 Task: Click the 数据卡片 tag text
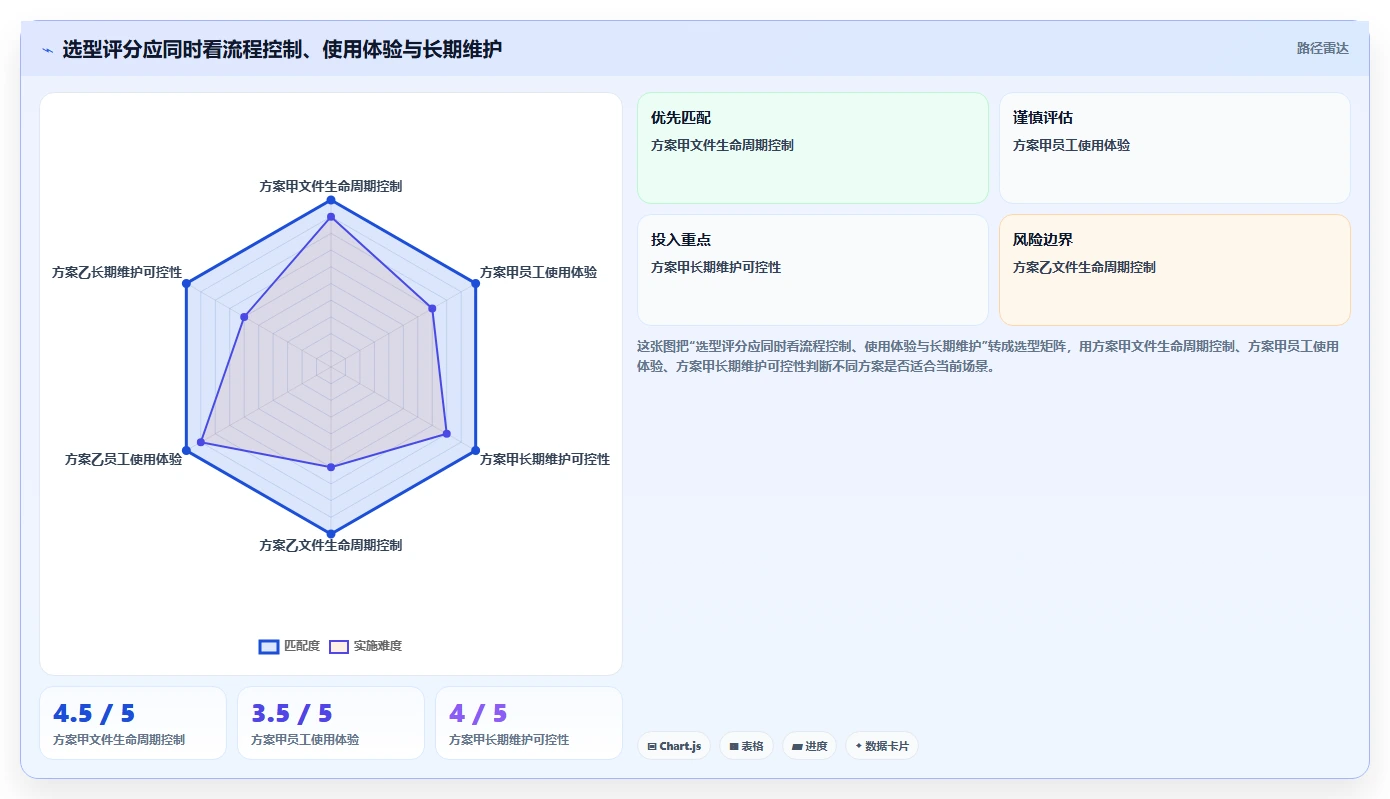click(x=887, y=746)
